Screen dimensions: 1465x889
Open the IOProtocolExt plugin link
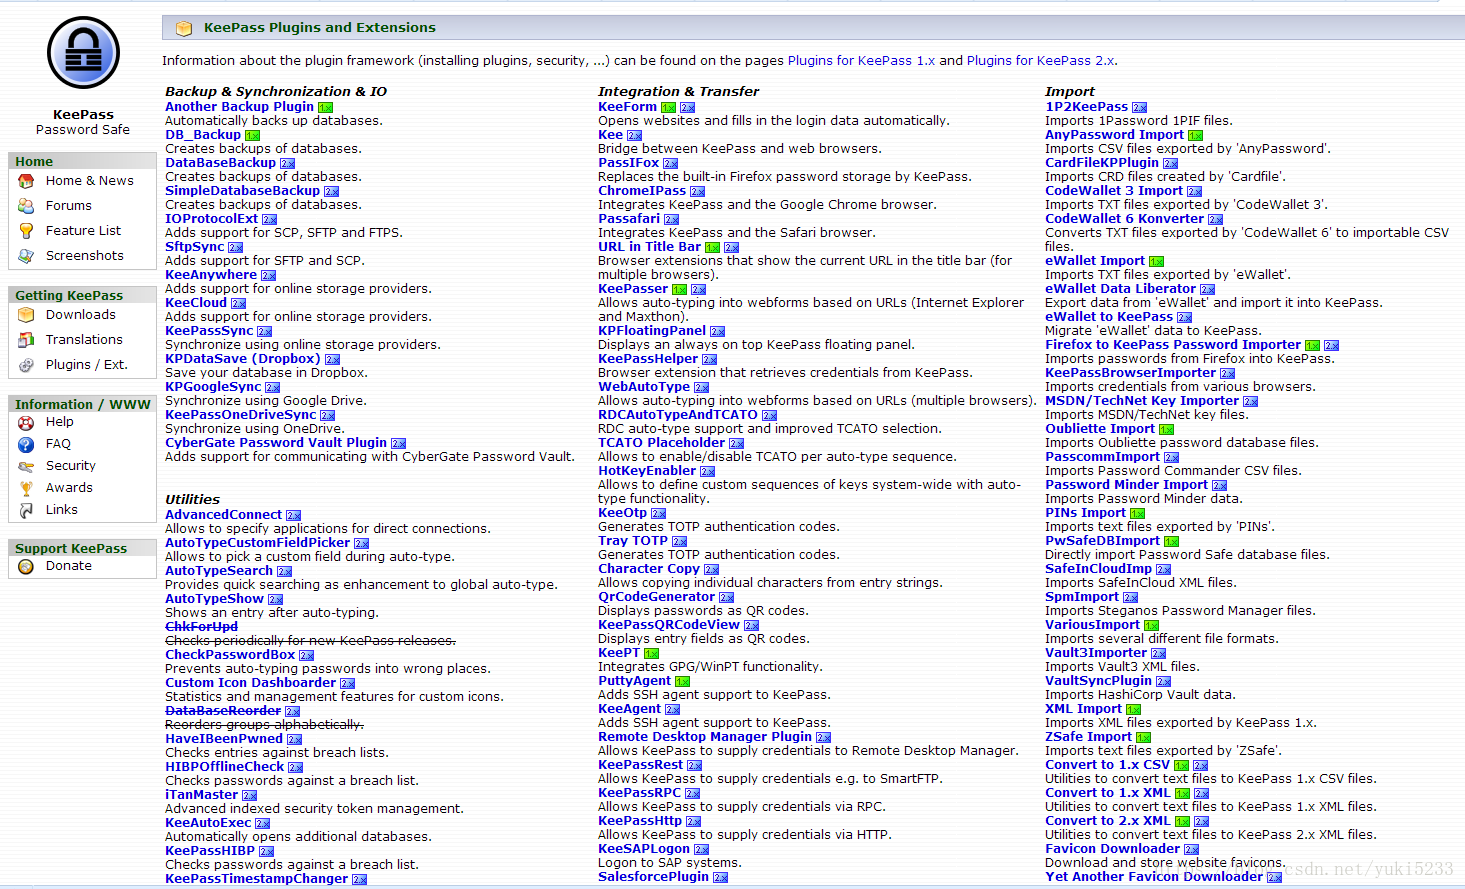tap(211, 219)
